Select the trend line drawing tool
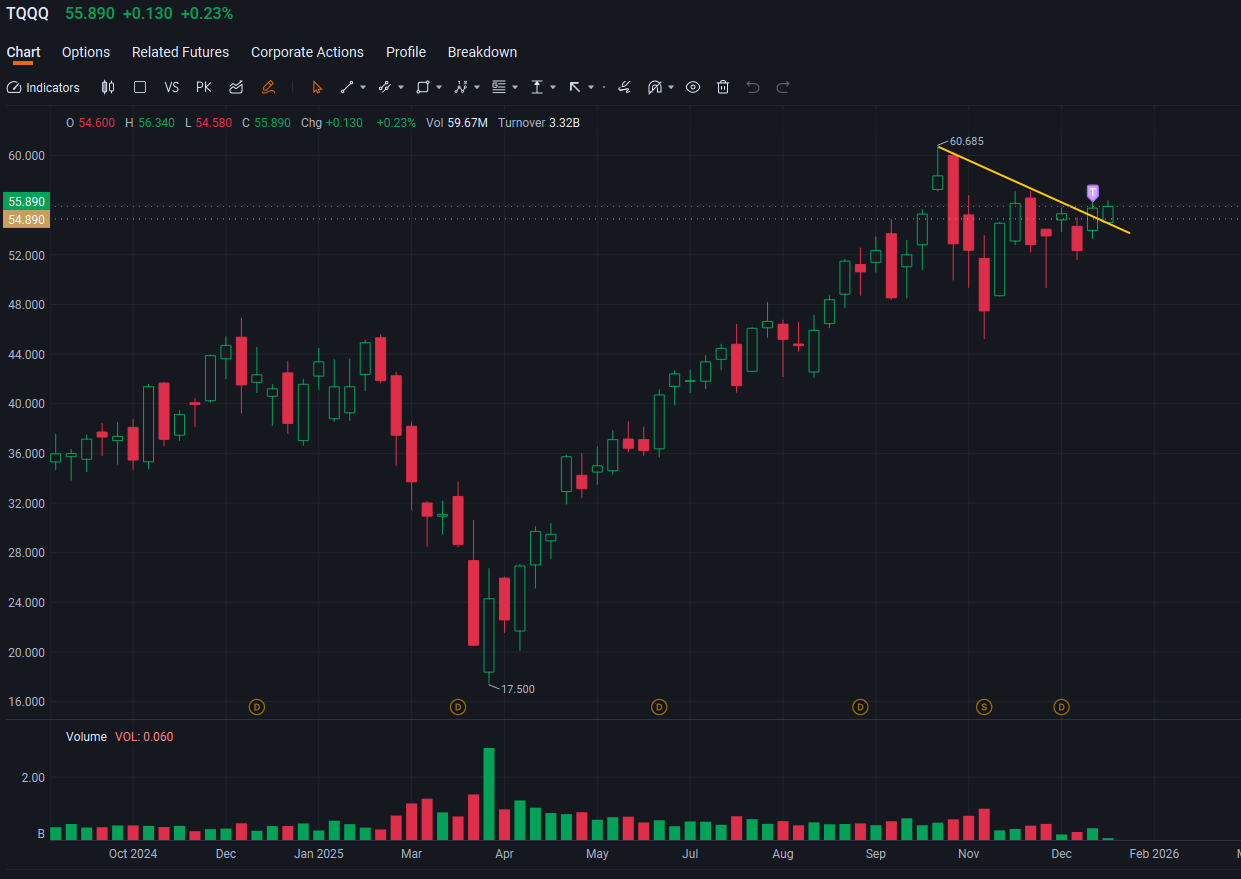Viewport: 1241px width, 879px height. tap(347, 88)
